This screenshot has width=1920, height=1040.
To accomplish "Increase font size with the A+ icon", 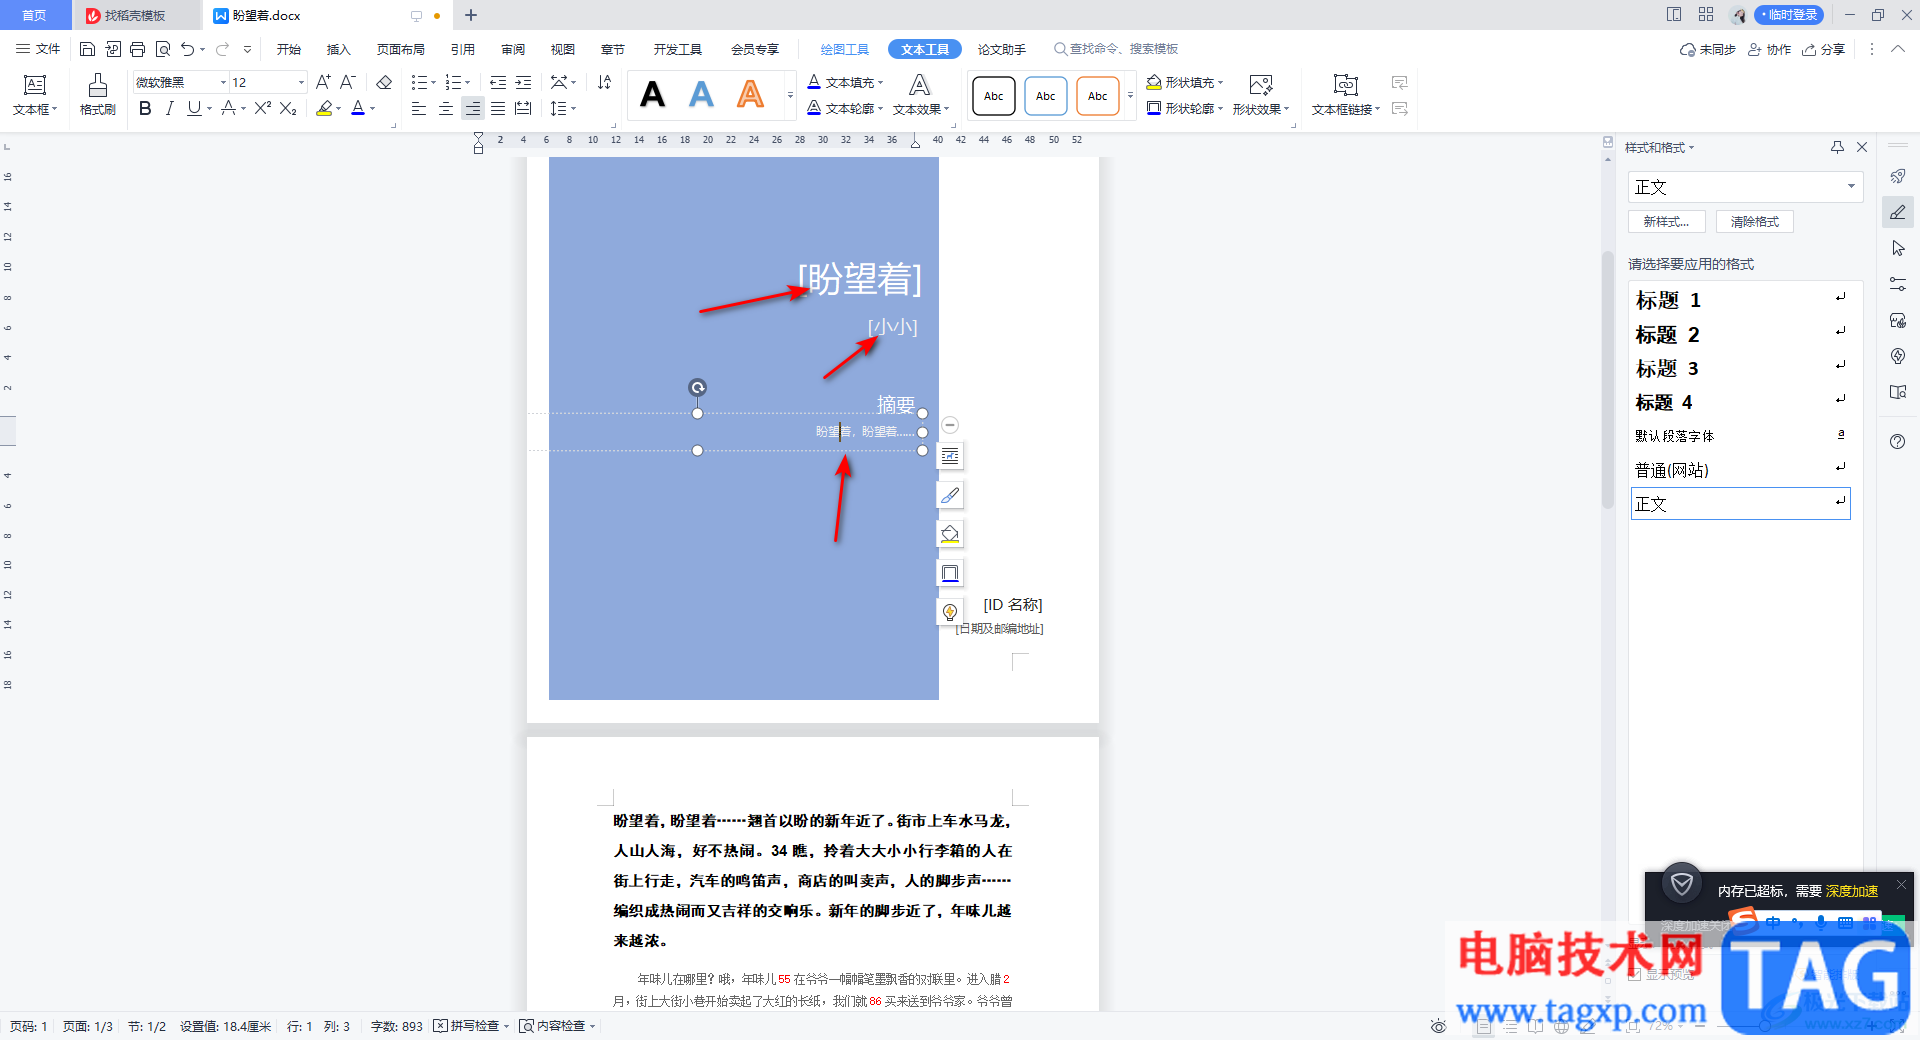I will 323,82.
